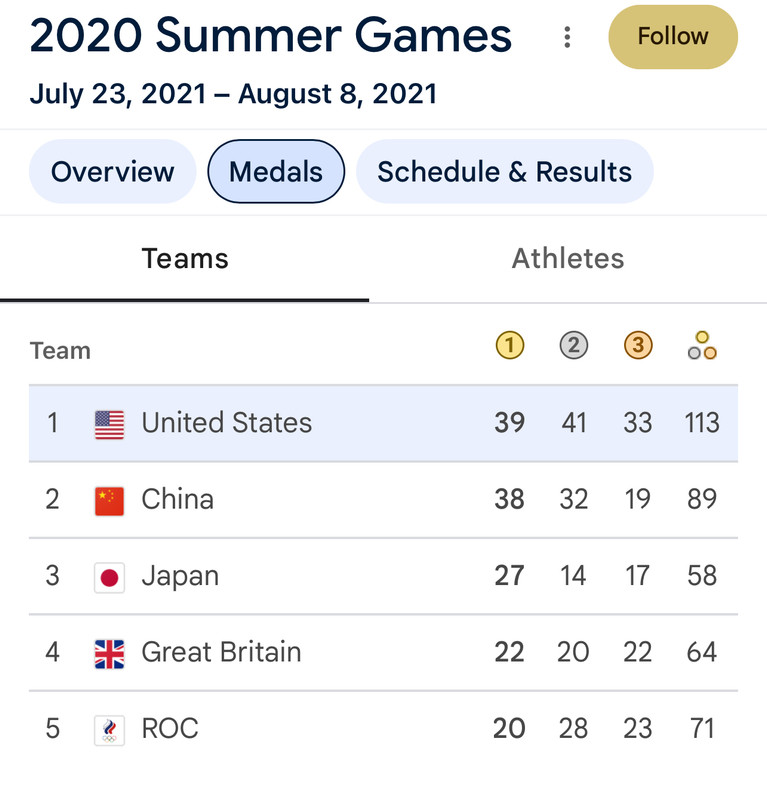This screenshot has height=800, width=767.
Task: Open the three-dot more options menu
Action: coord(567,37)
